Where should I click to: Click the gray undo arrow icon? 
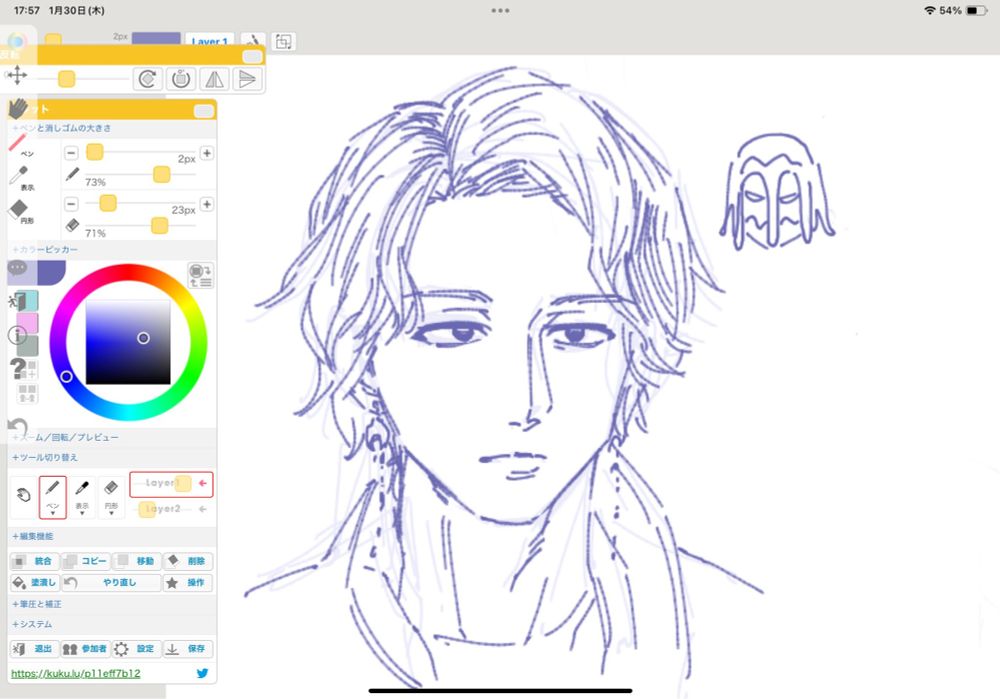(x=18, y=427)
